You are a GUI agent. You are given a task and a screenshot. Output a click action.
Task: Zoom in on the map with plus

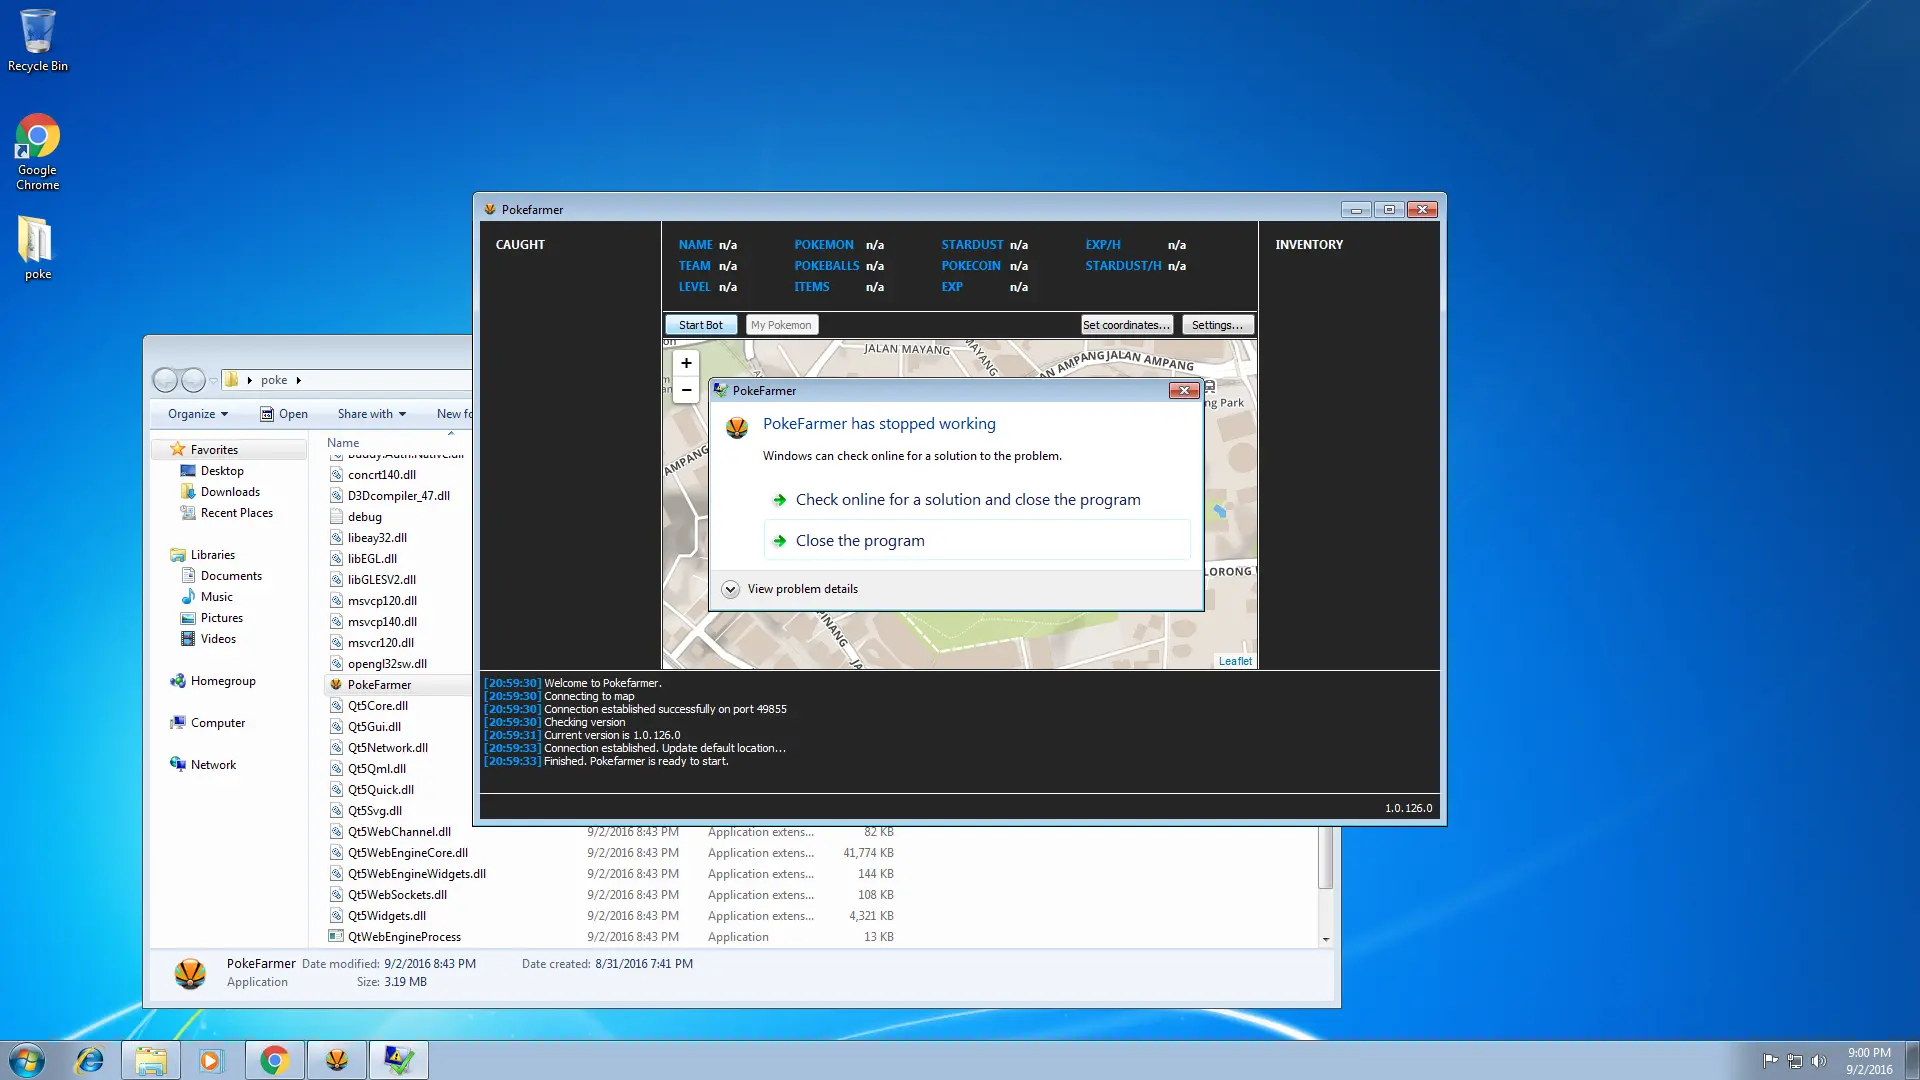(x=686, y=363)
